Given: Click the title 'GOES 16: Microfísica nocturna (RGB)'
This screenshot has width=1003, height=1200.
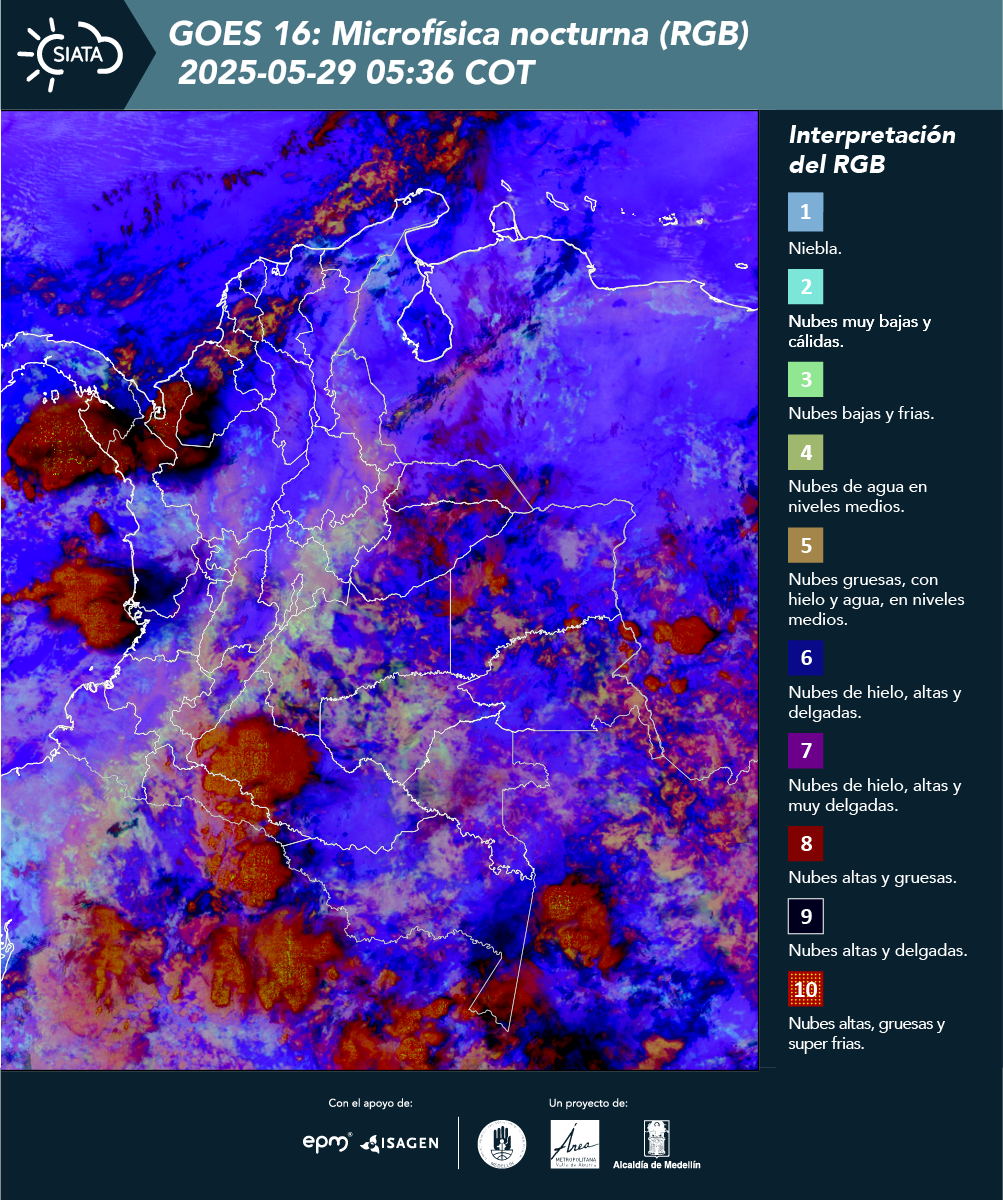Looking at the screenshot, I should tap(458, 35).
